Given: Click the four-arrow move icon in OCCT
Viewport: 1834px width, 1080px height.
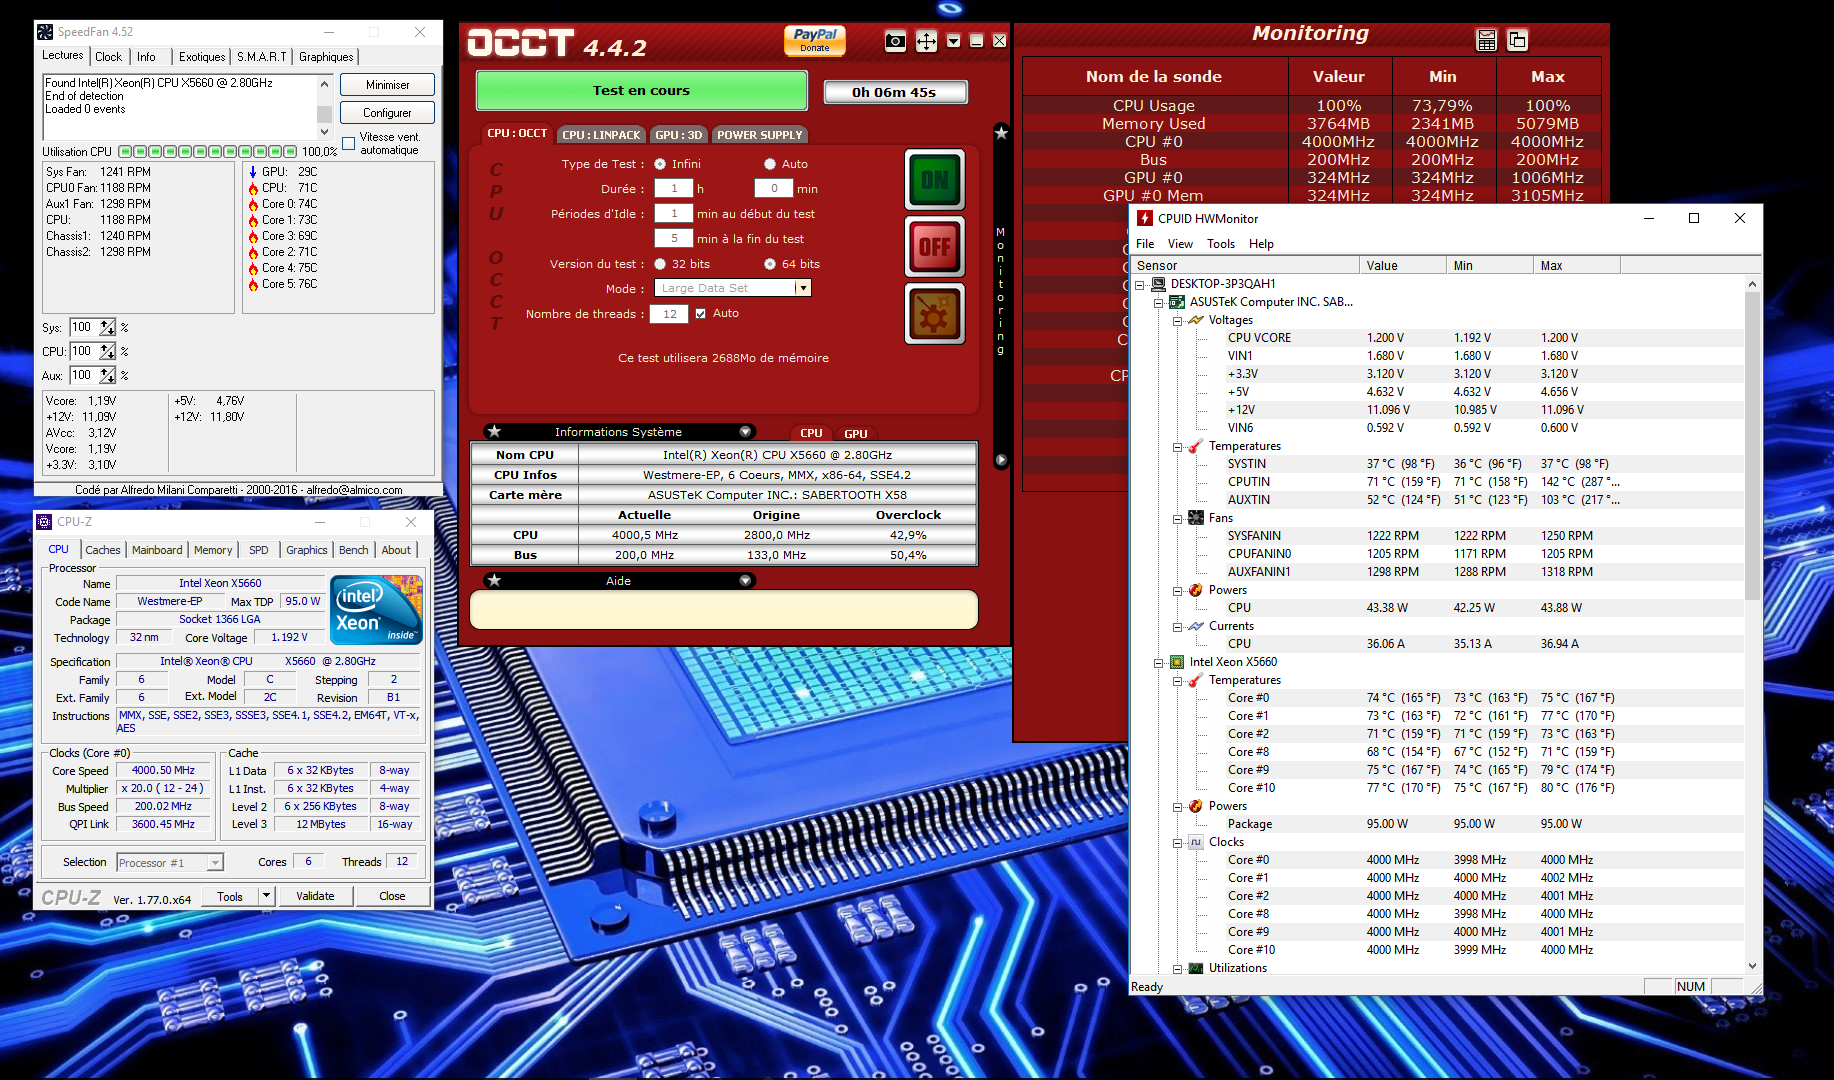Looking at the screenshot, I should [926, 41].
